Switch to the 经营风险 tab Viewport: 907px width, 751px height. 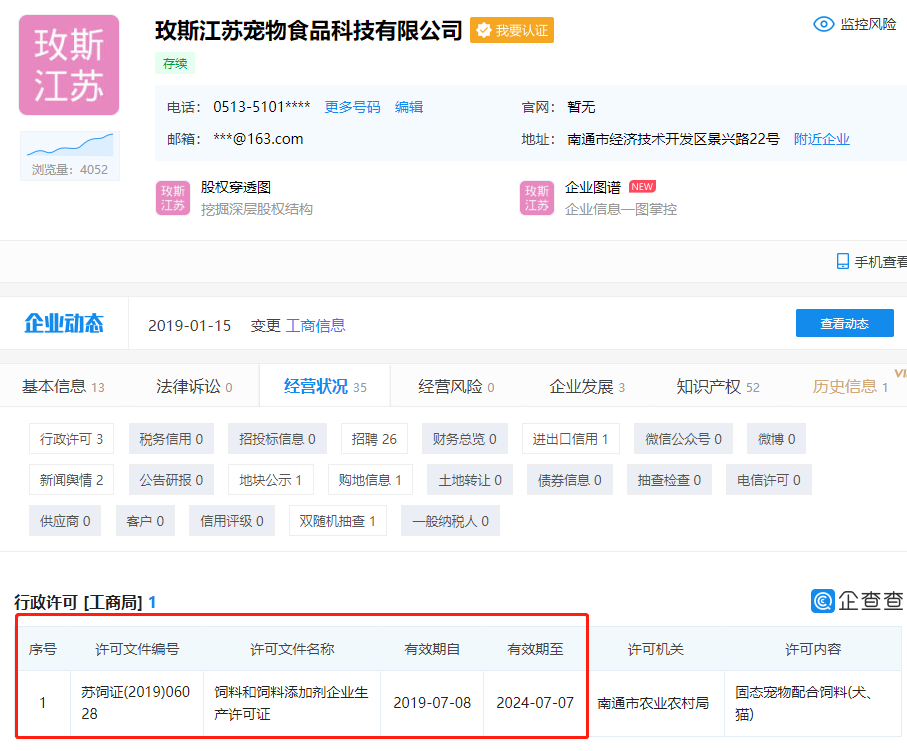coord(456,386)
